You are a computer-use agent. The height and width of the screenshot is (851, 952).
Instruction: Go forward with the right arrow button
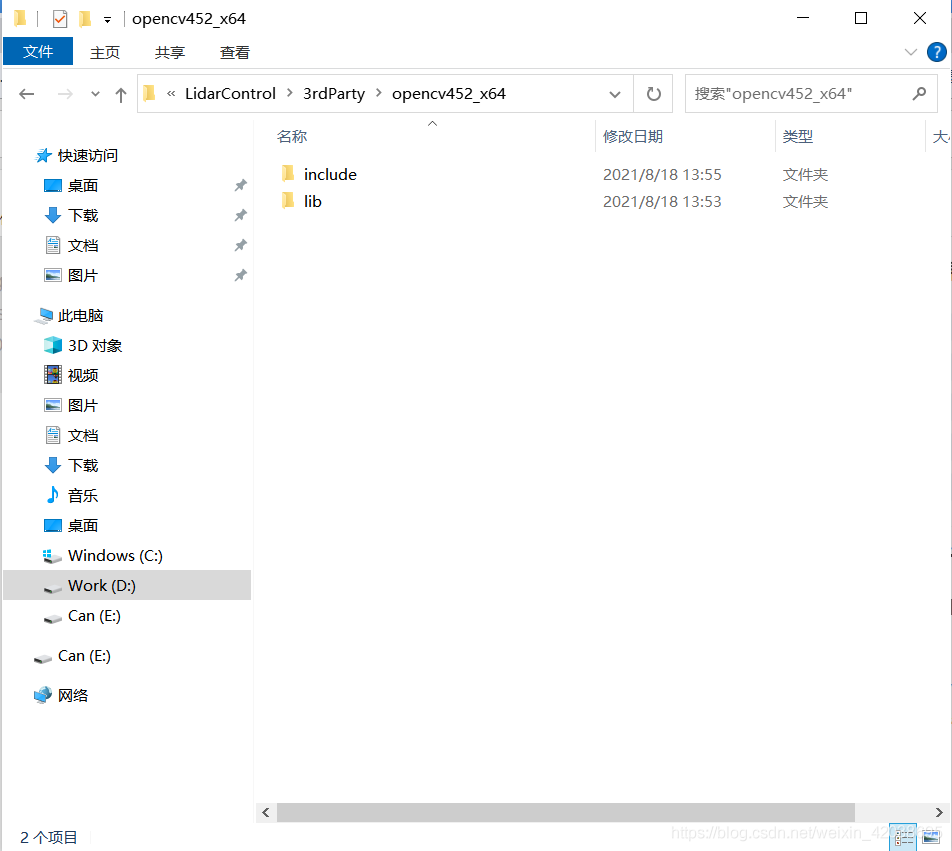click(x=64, y=94)
